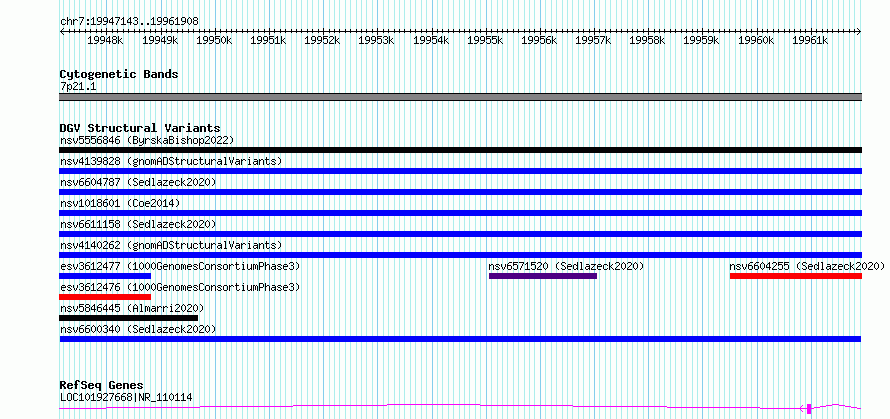Select the nsv4140262 gnomADStructuralVariants blue bar

(460, 255)
